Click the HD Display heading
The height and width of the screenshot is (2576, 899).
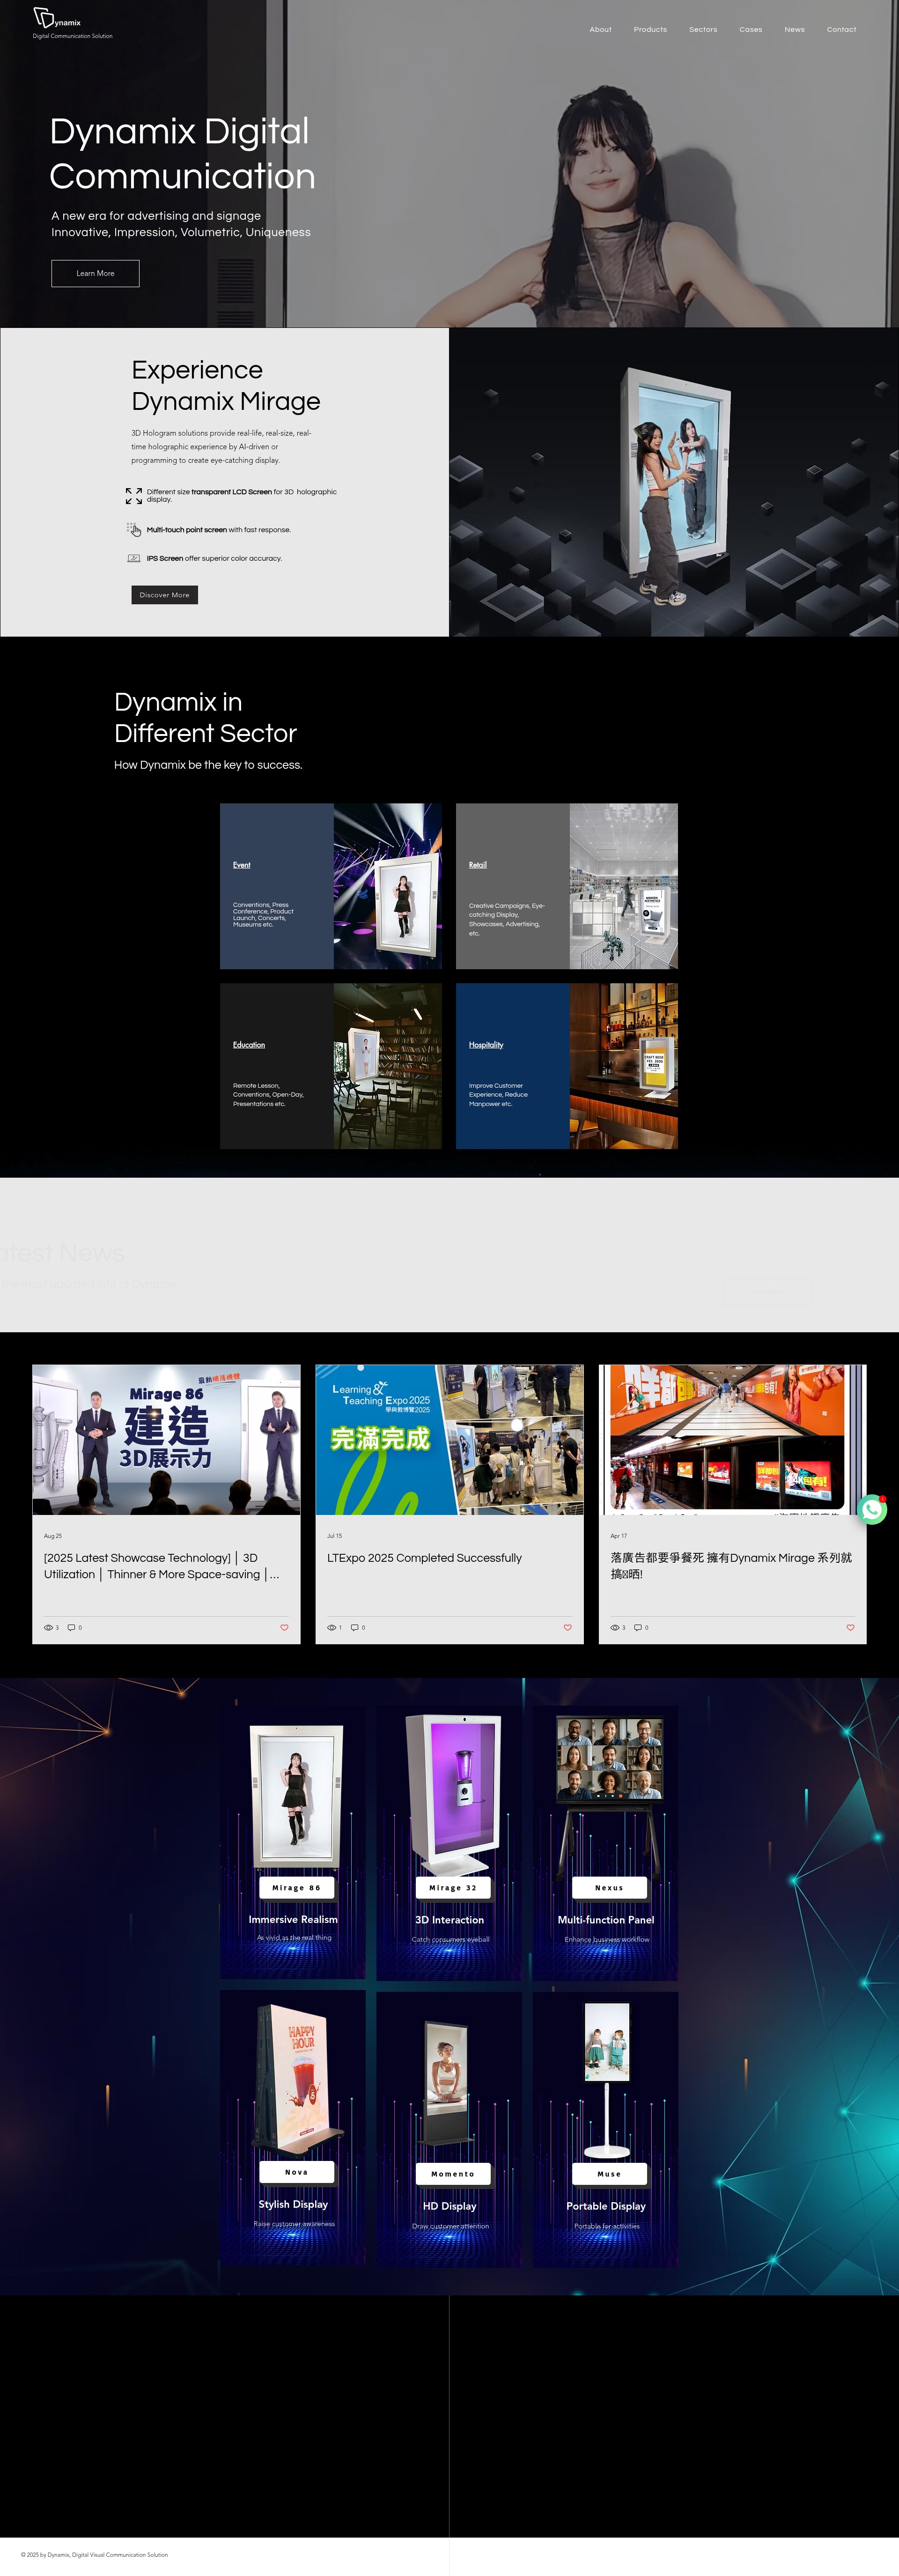coord(449,2205)
